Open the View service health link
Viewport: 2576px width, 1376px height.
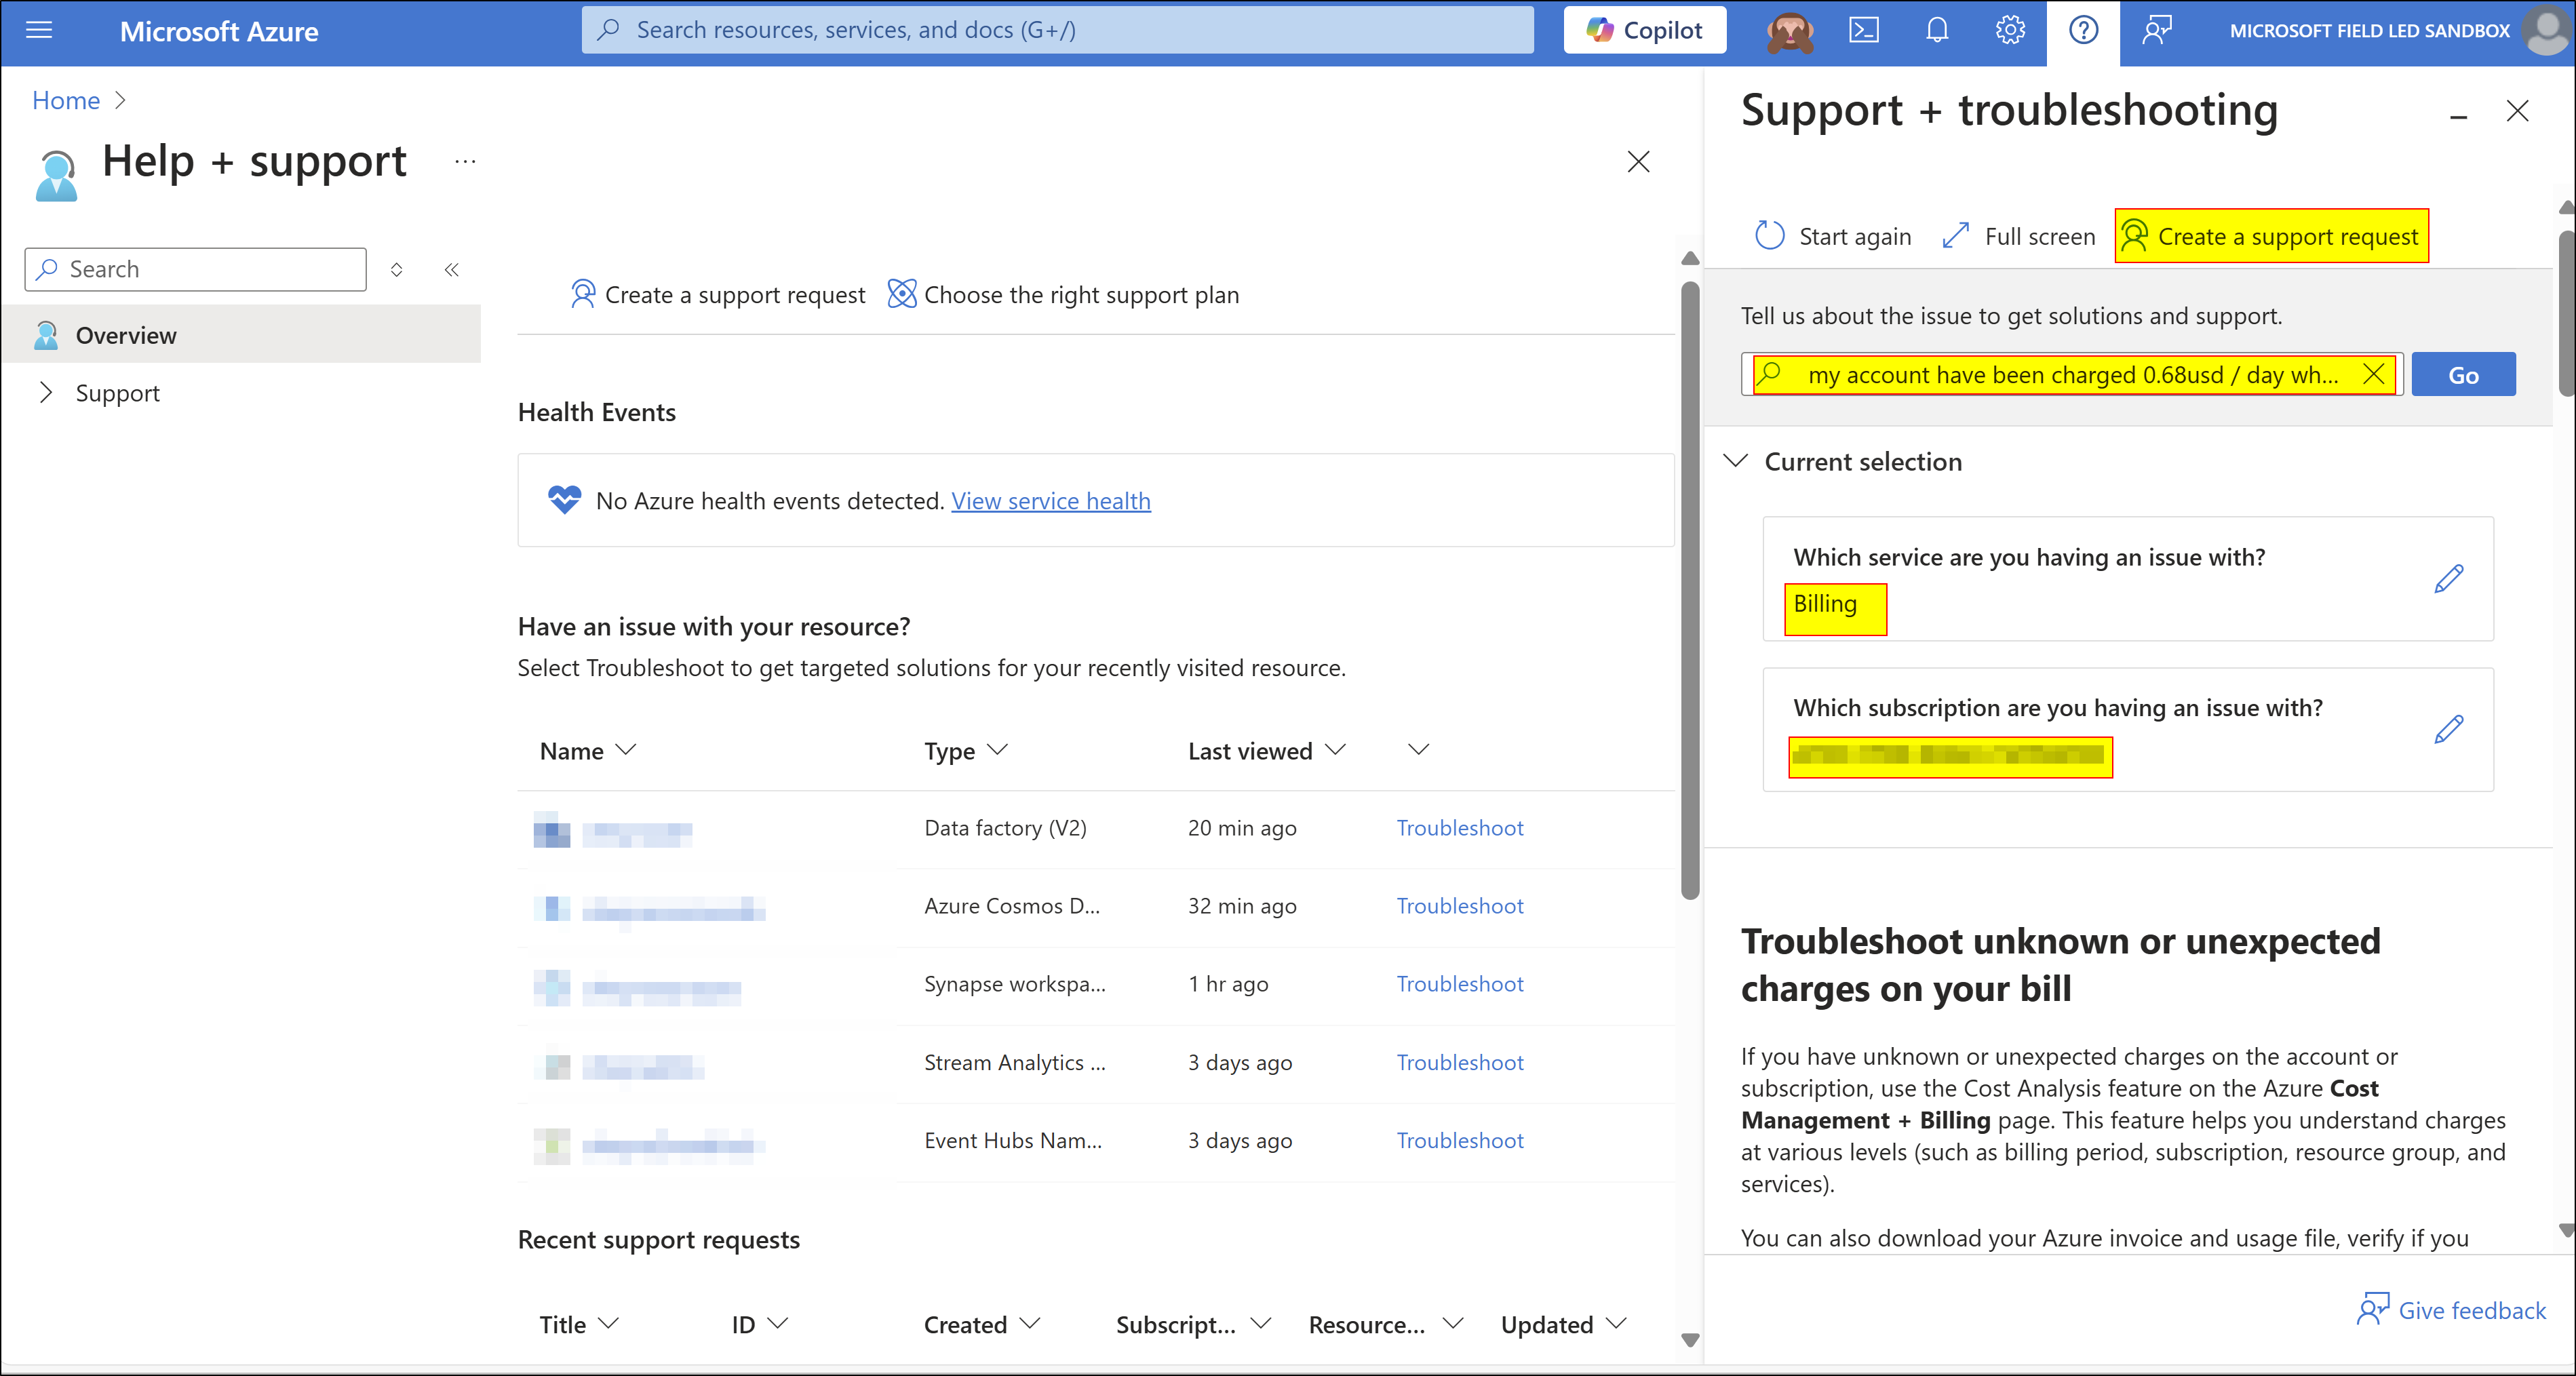[1051, 501]
